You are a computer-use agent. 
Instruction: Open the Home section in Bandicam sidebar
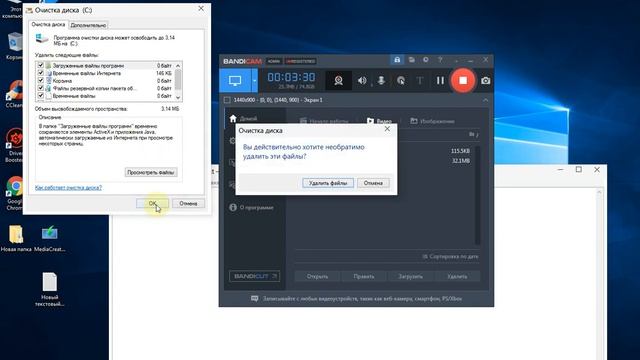244,118
